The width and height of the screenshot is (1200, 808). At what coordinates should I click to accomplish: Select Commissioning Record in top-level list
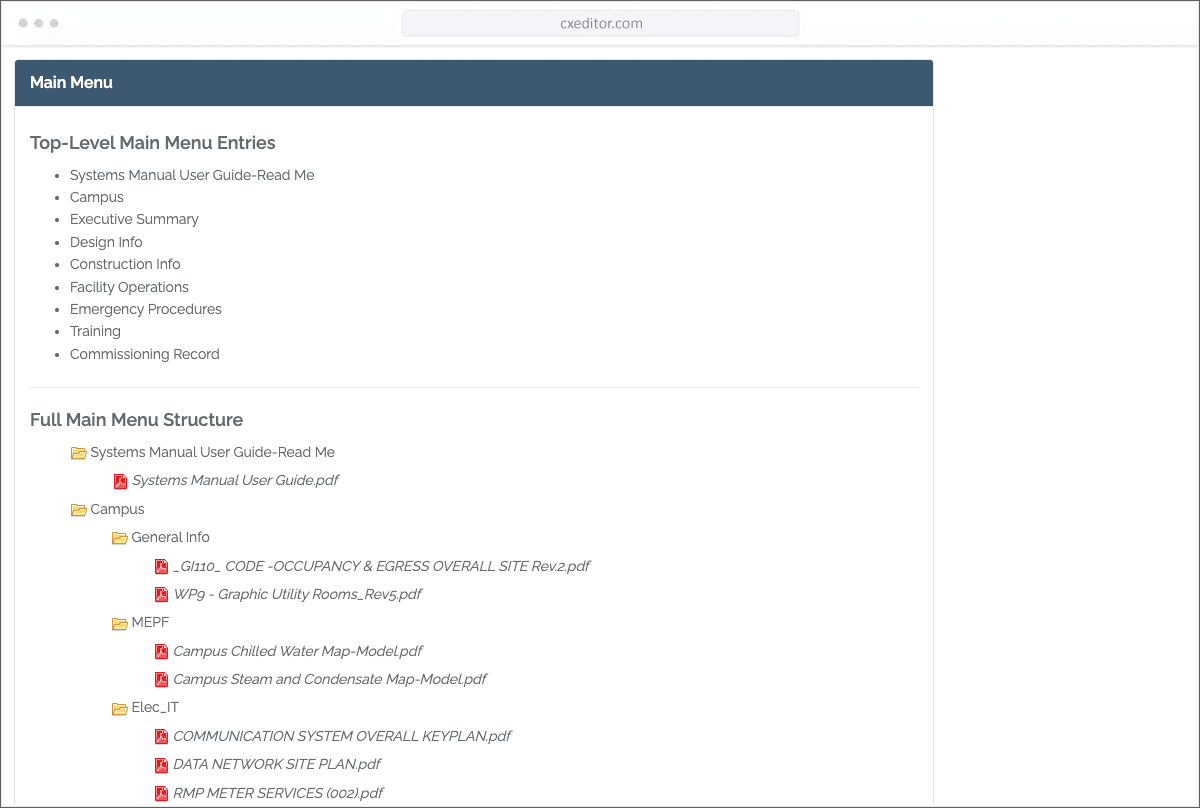tap(144, 354)
